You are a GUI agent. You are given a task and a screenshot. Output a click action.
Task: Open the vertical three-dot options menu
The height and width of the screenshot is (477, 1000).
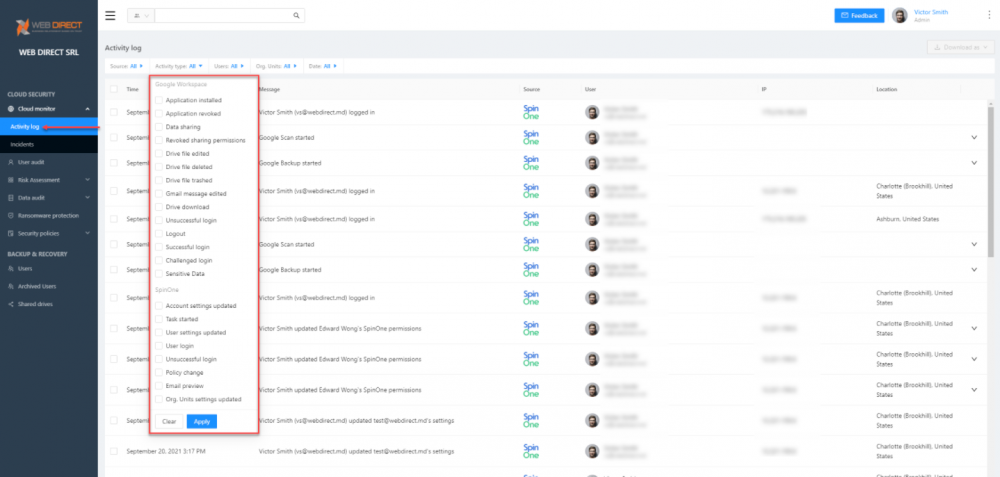pos(989,15)
